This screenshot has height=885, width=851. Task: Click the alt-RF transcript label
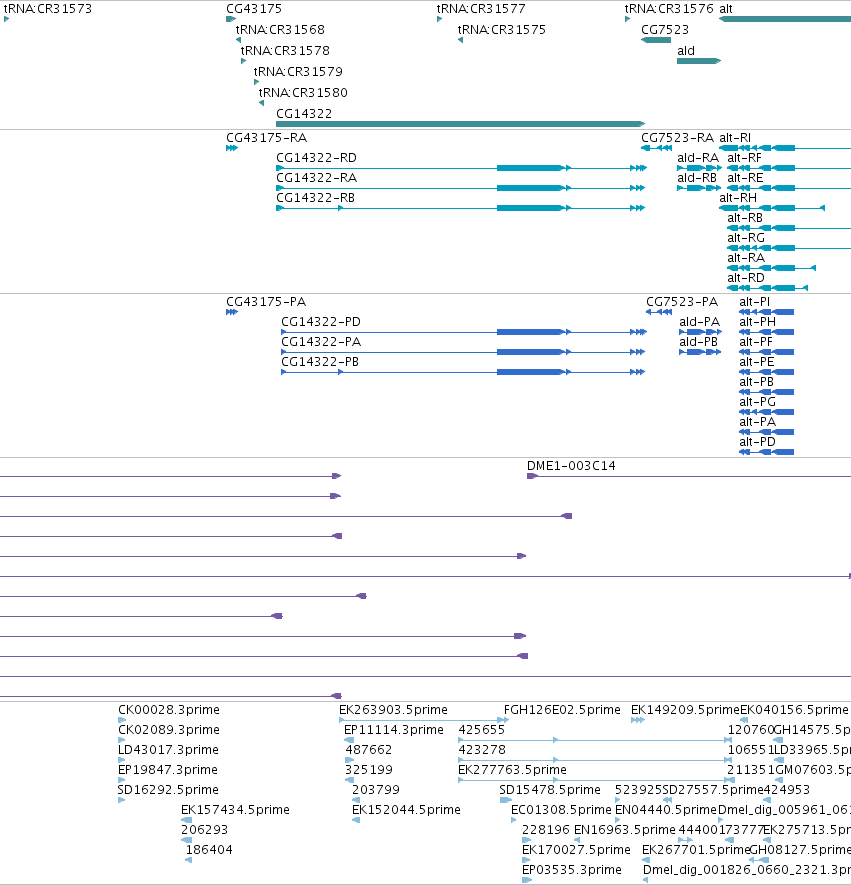(x=744, y=157)
